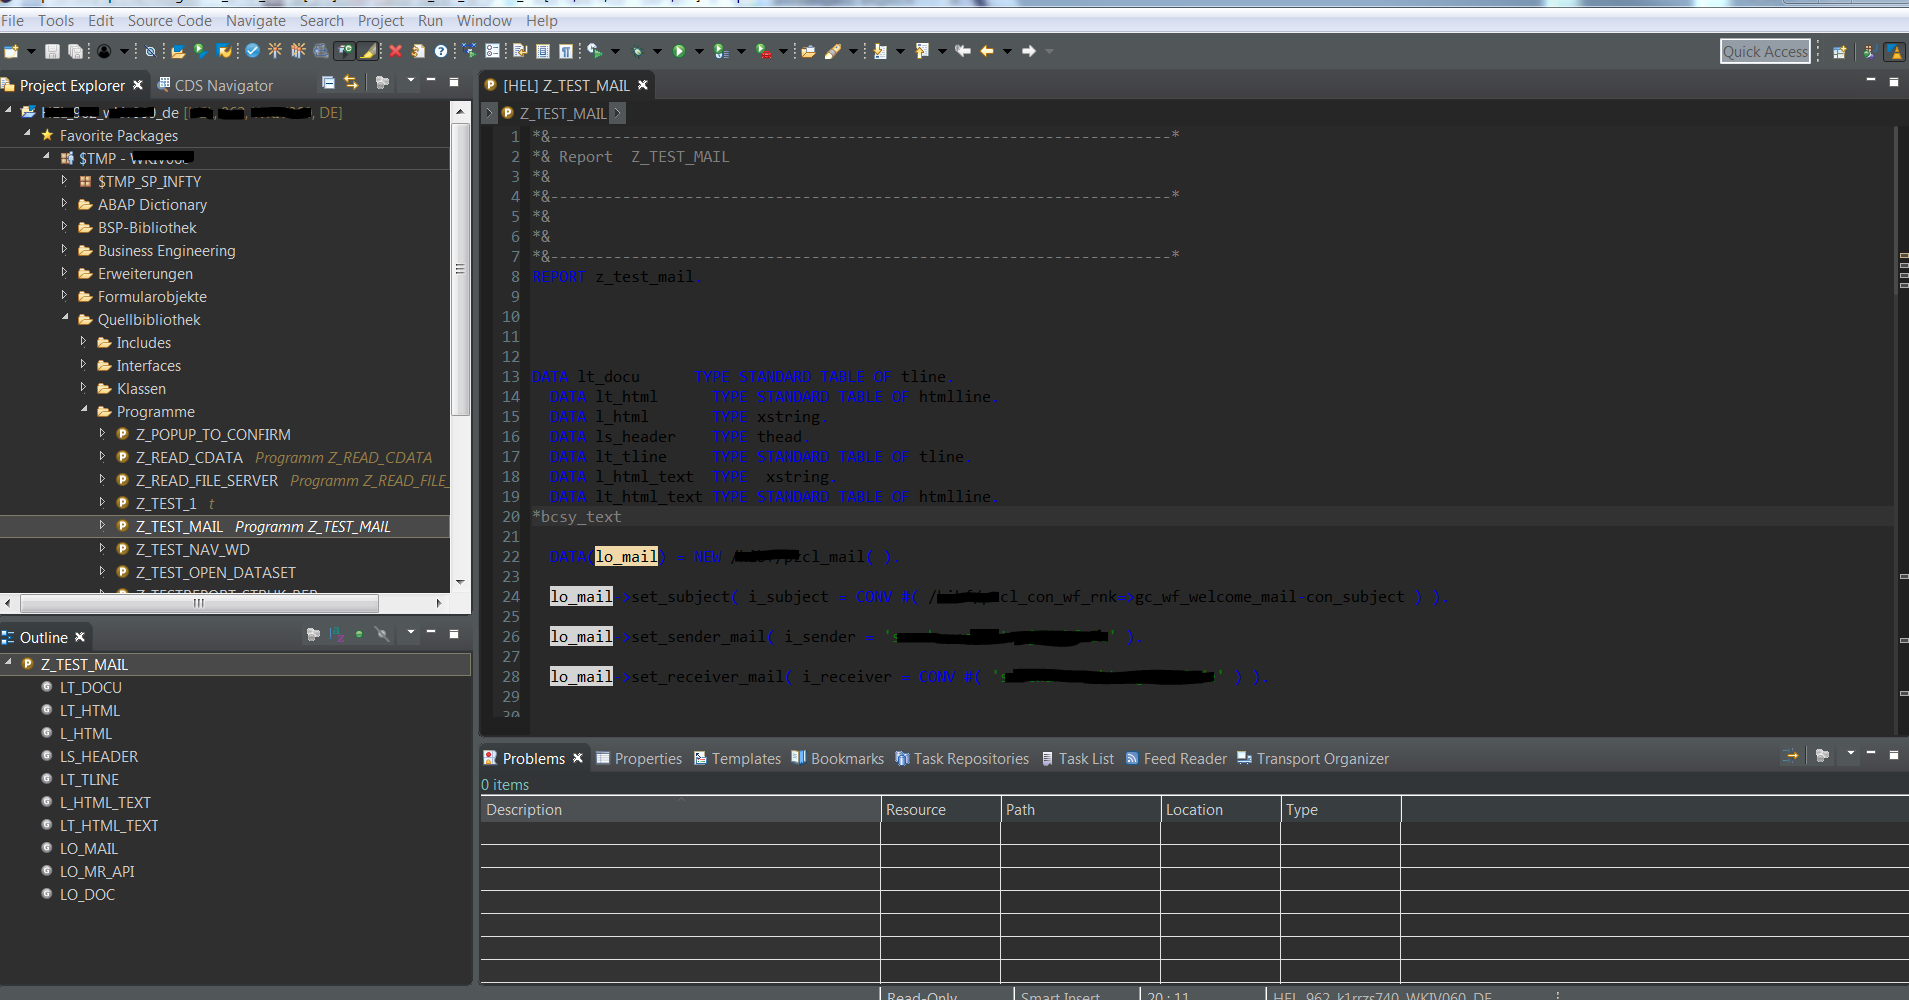Screen dimensions: 1909x1000
Task: Expand the Includes folder
Action: click(x=83, y=342)
